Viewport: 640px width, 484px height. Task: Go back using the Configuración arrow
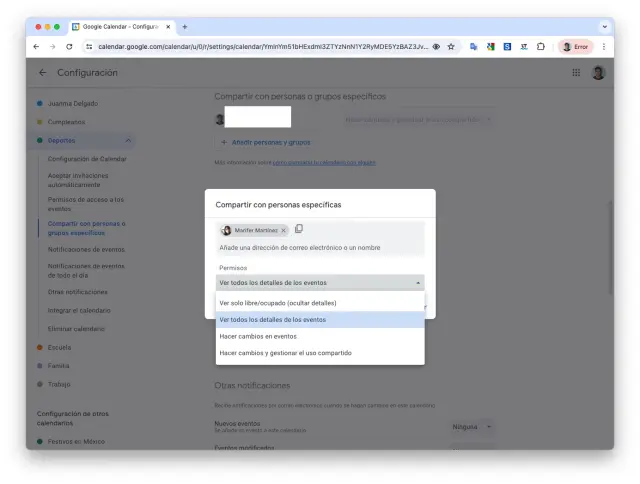click(42, 73)
